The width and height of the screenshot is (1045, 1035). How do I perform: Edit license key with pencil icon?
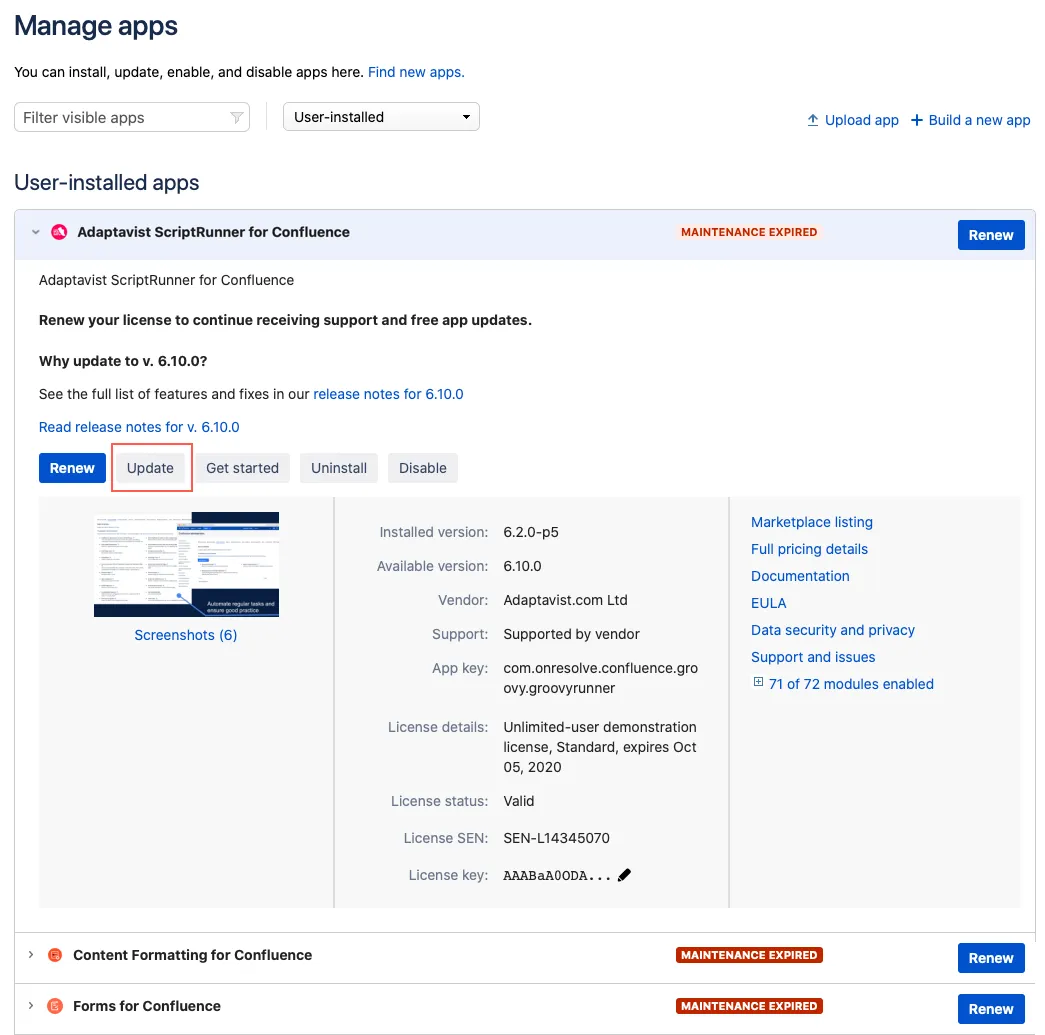tap(624, 875)
